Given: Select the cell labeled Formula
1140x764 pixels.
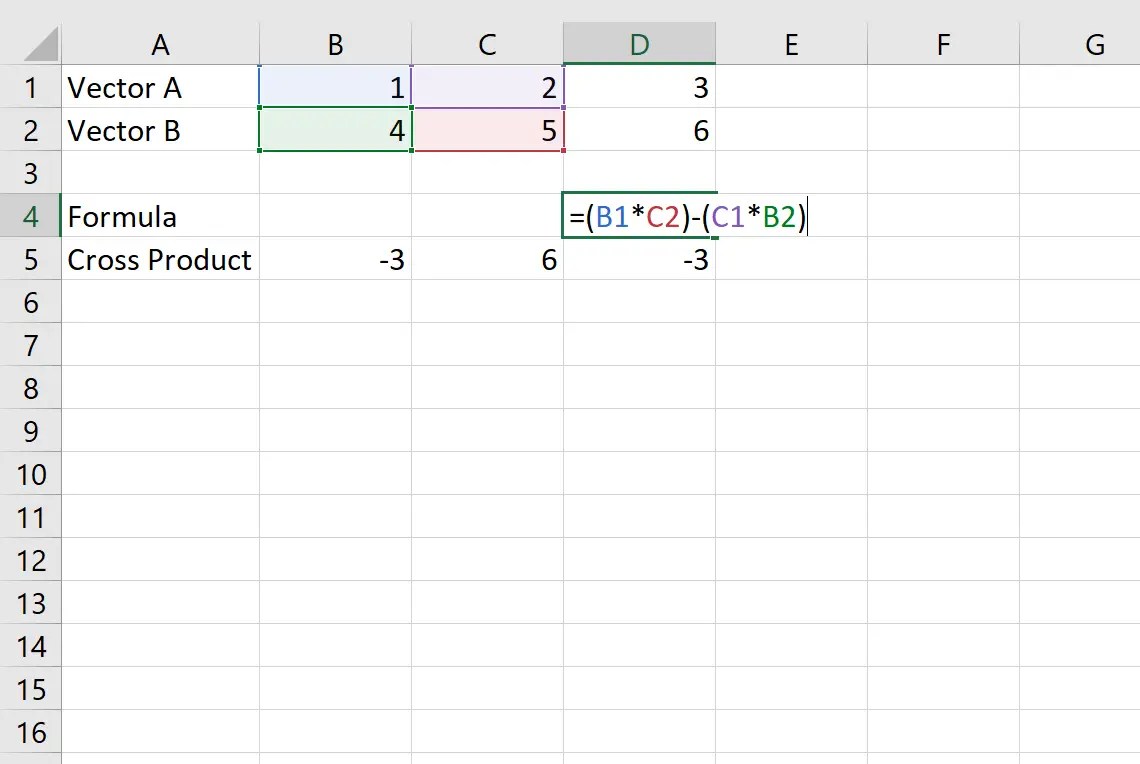Looking at the screenshot, I should point(160,217).
